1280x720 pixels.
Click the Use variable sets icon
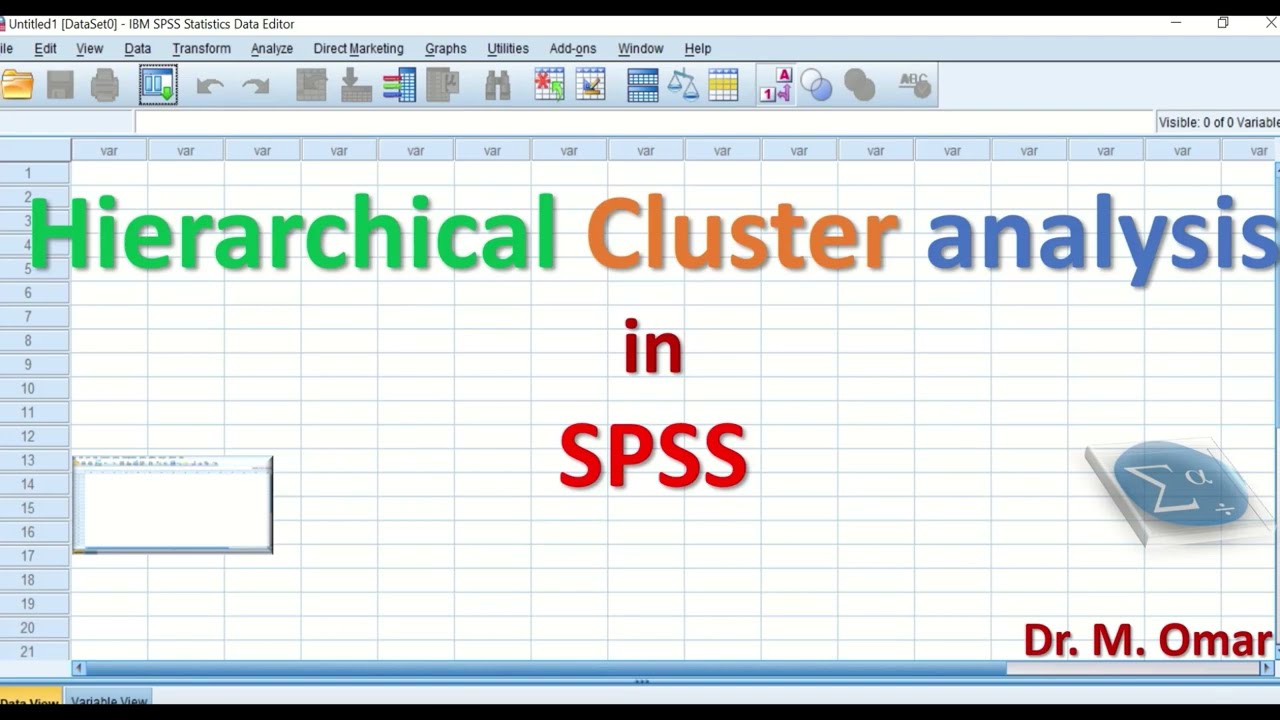tap(817, 86)
